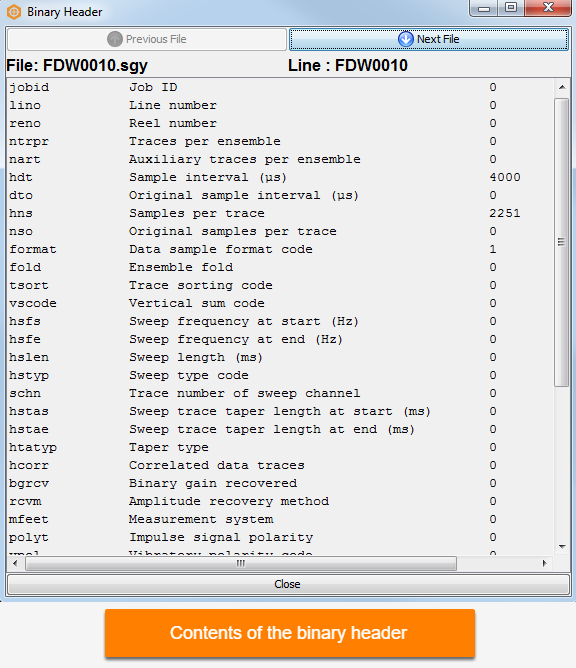Click the horizontal scrollbar thumb
Screen dimensions: 576x668
tap(241, 563)
